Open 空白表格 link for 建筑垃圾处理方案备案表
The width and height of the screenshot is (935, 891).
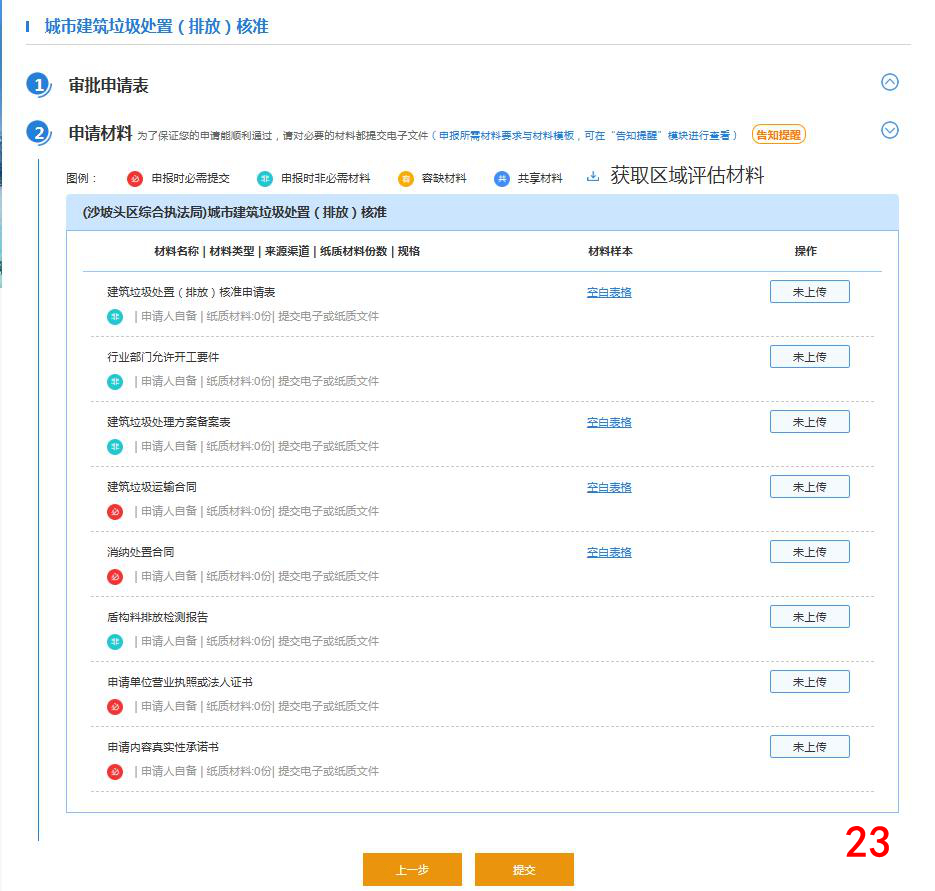point(609,423)
